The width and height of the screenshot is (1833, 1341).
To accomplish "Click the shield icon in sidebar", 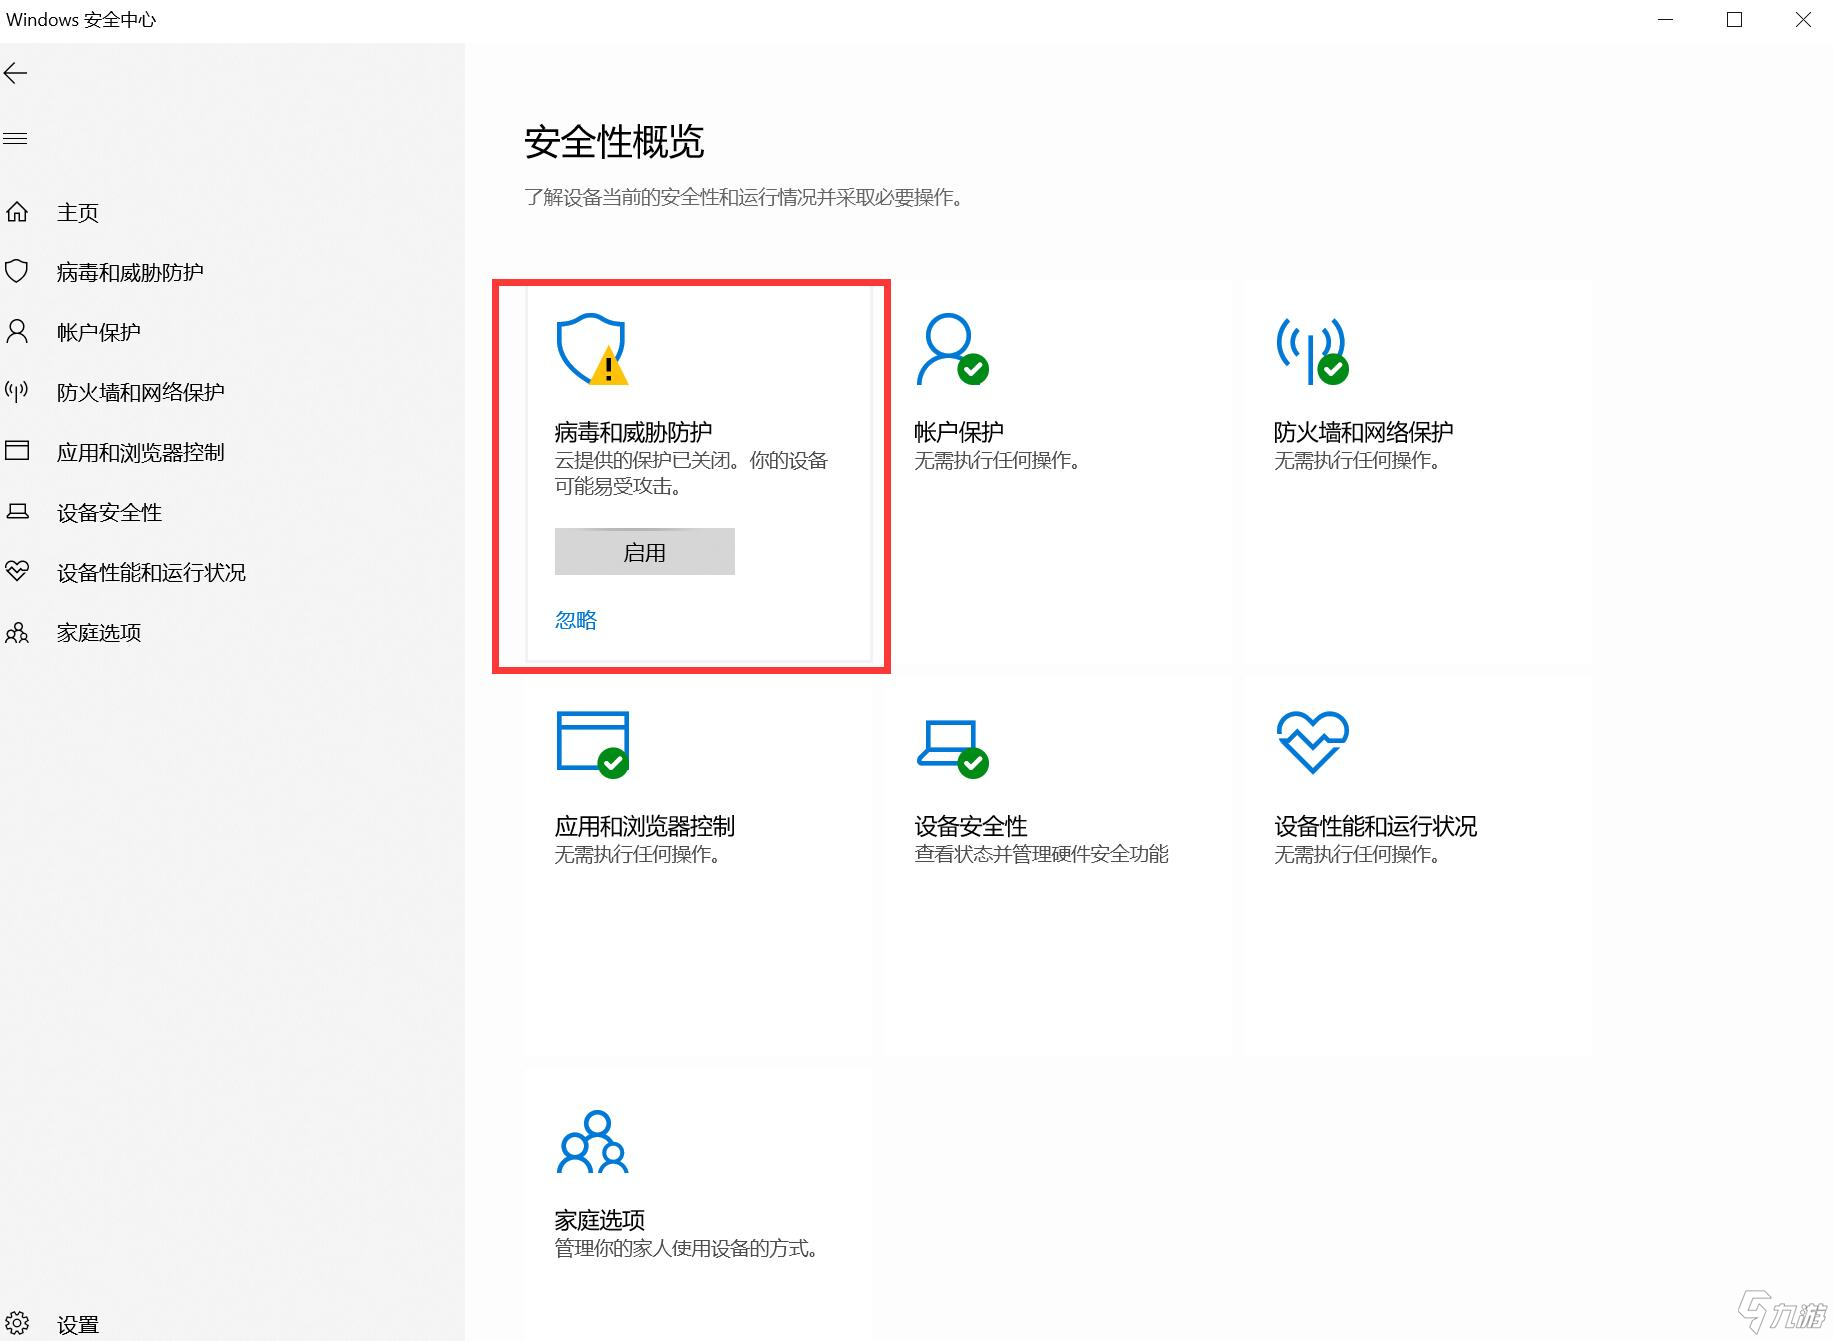I will [x=17, y=271].
